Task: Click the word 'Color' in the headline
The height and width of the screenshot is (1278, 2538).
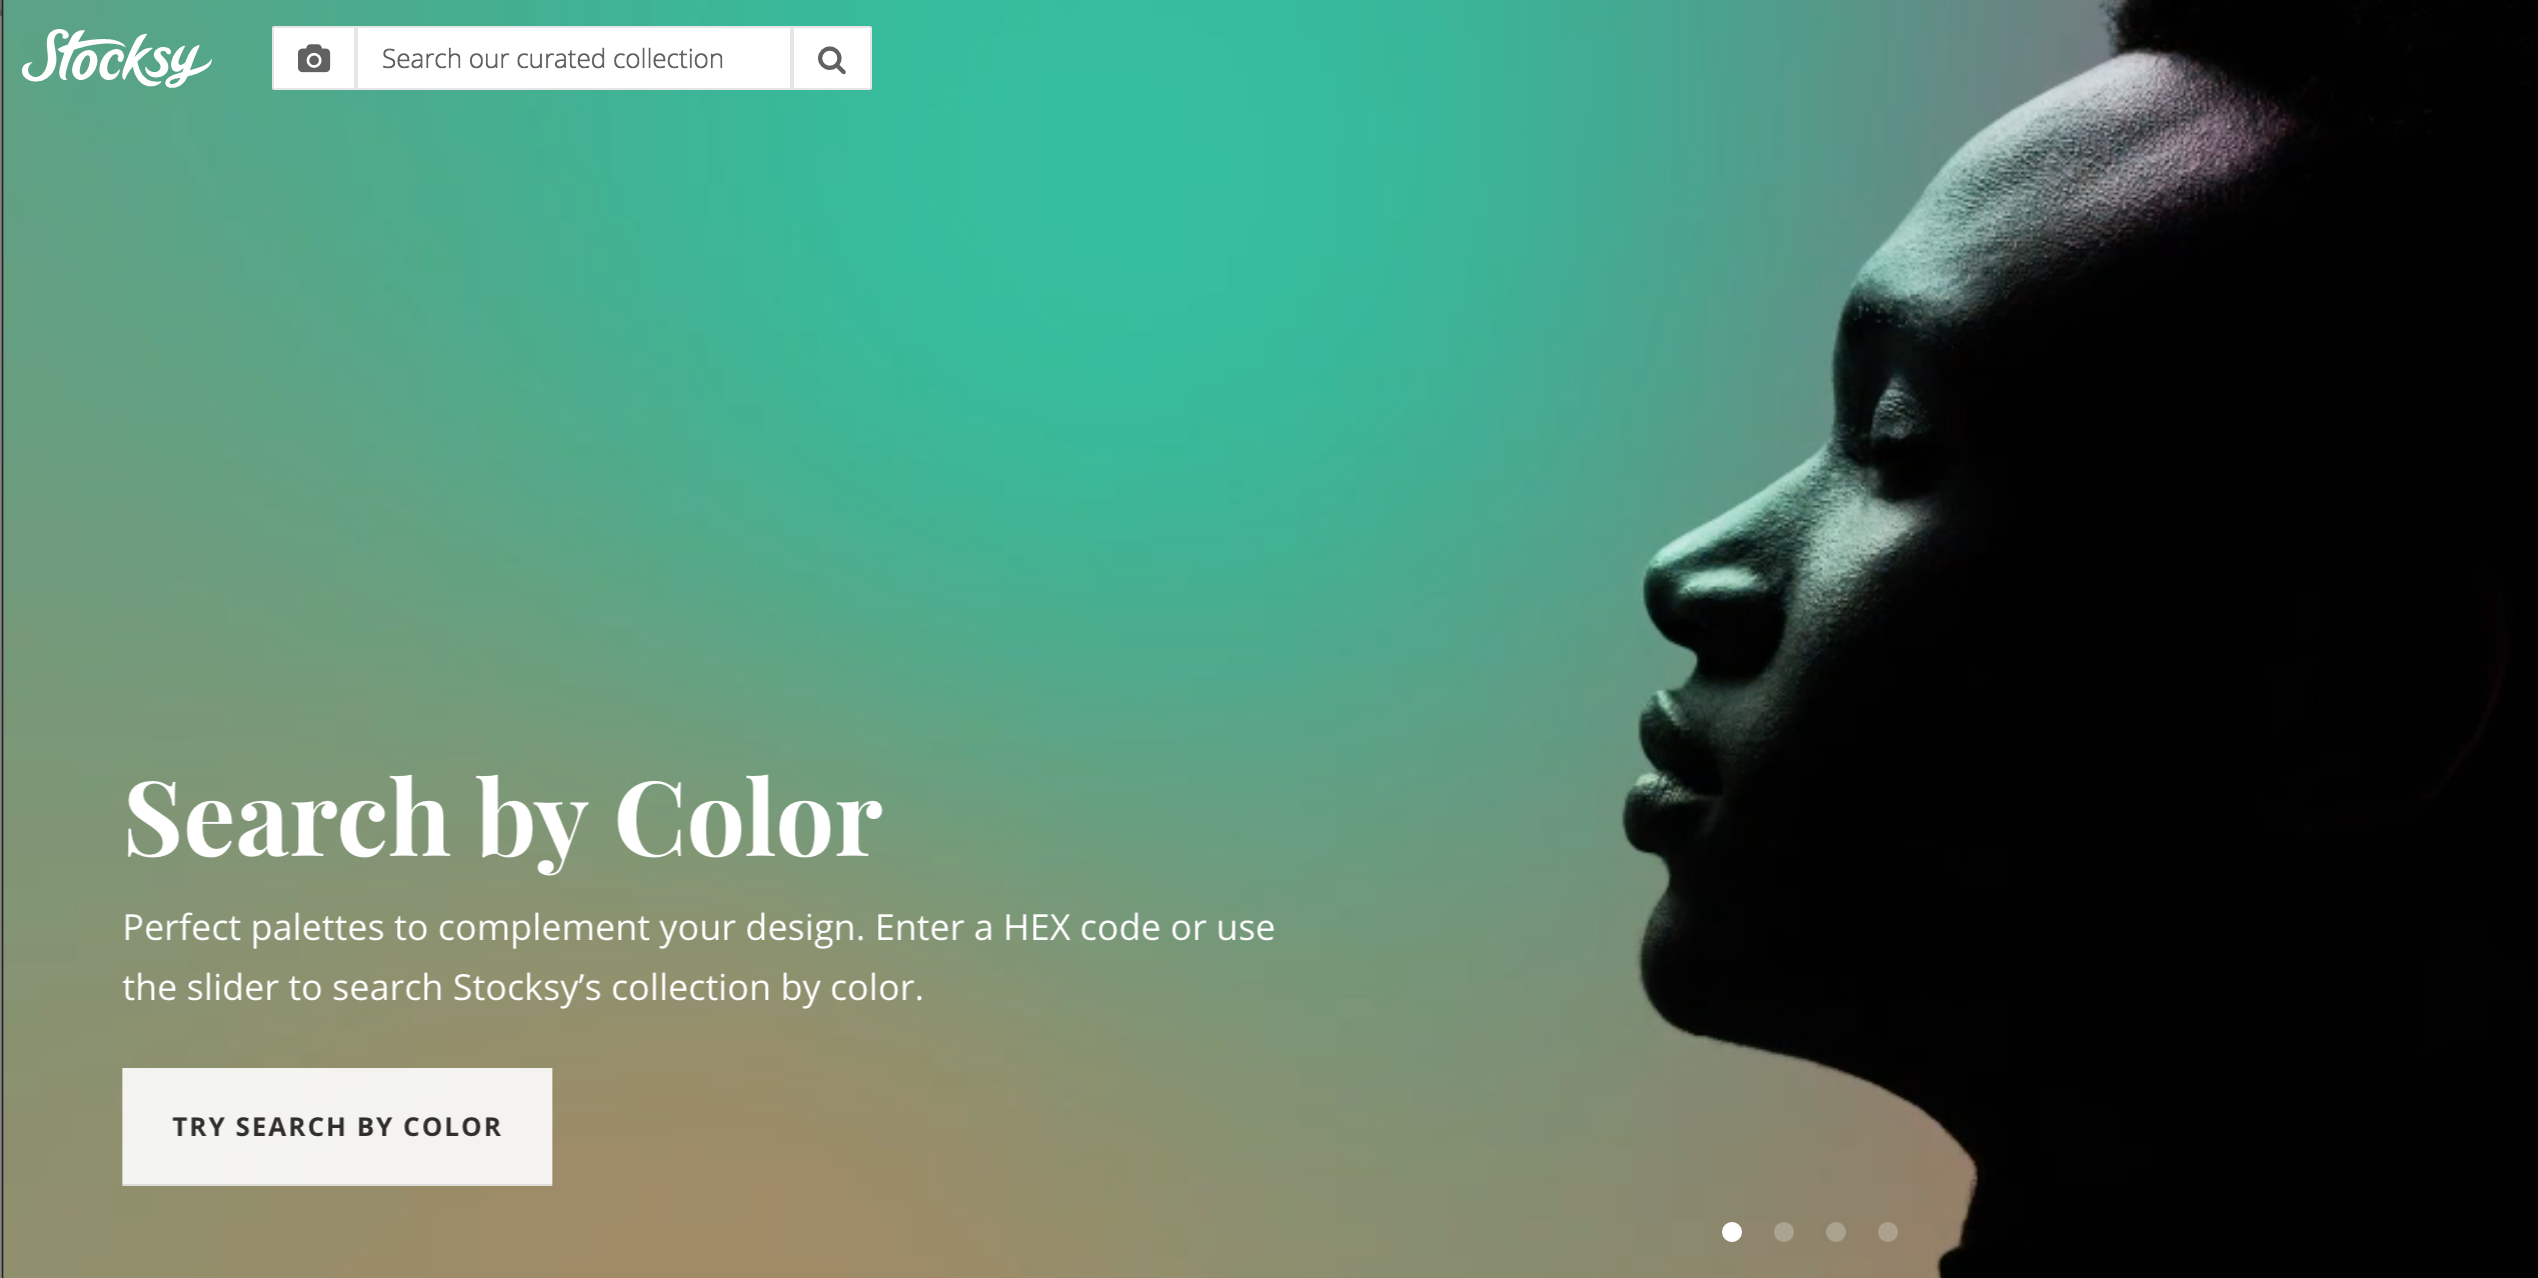Action: pyautogui.click(x=748, y=819)
